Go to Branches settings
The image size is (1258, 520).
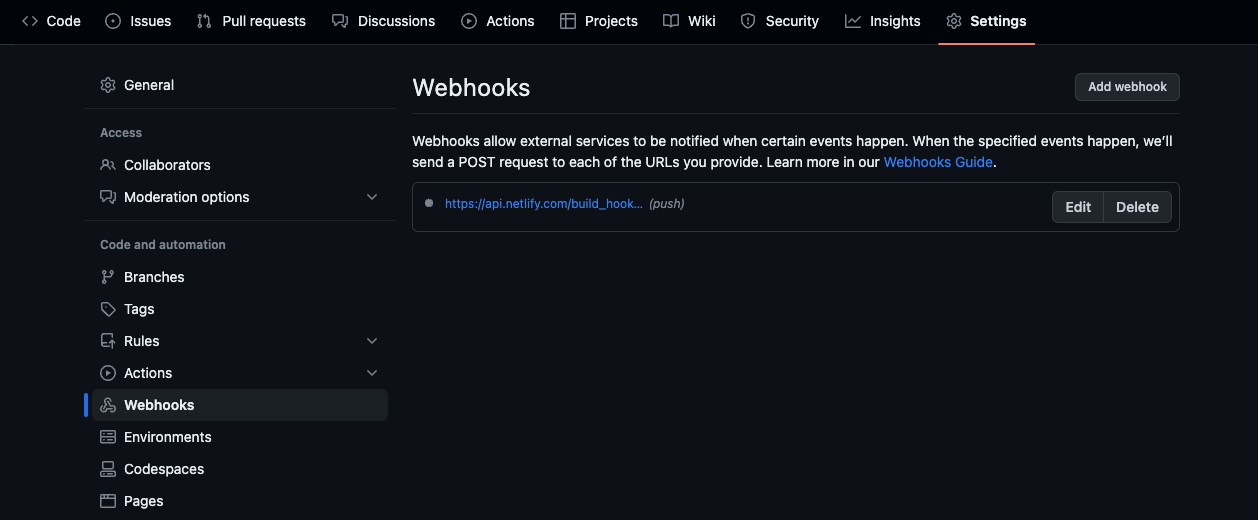tap(240, 277)
